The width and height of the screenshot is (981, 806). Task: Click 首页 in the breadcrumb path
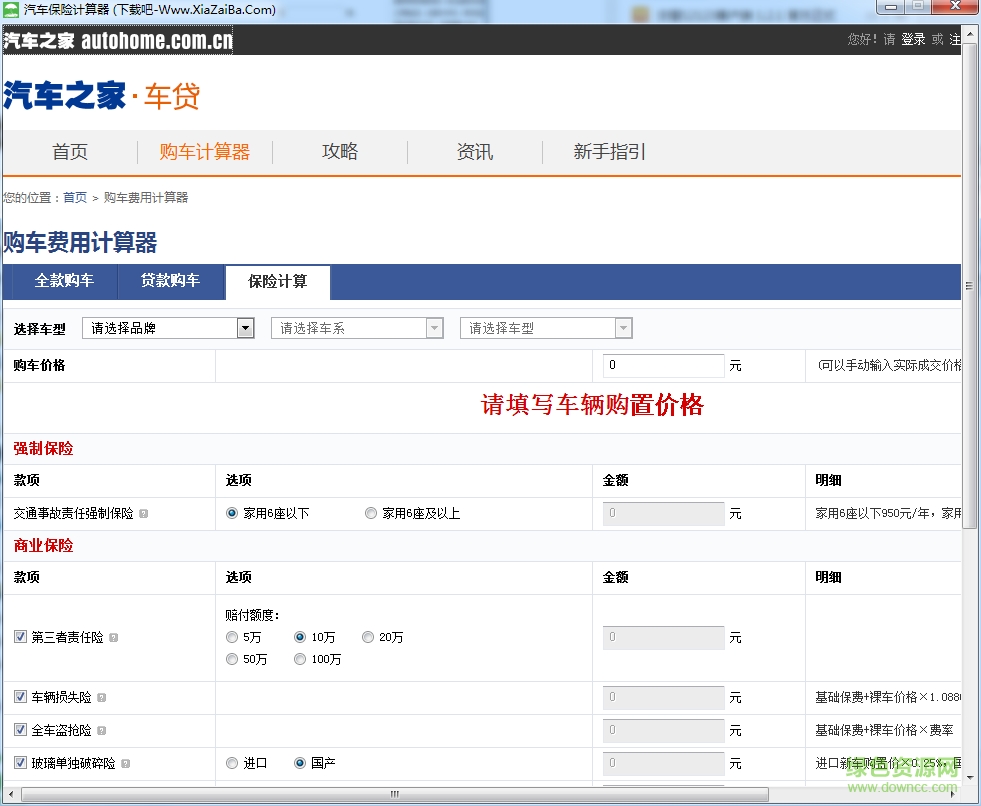click(x=74, y=197)
